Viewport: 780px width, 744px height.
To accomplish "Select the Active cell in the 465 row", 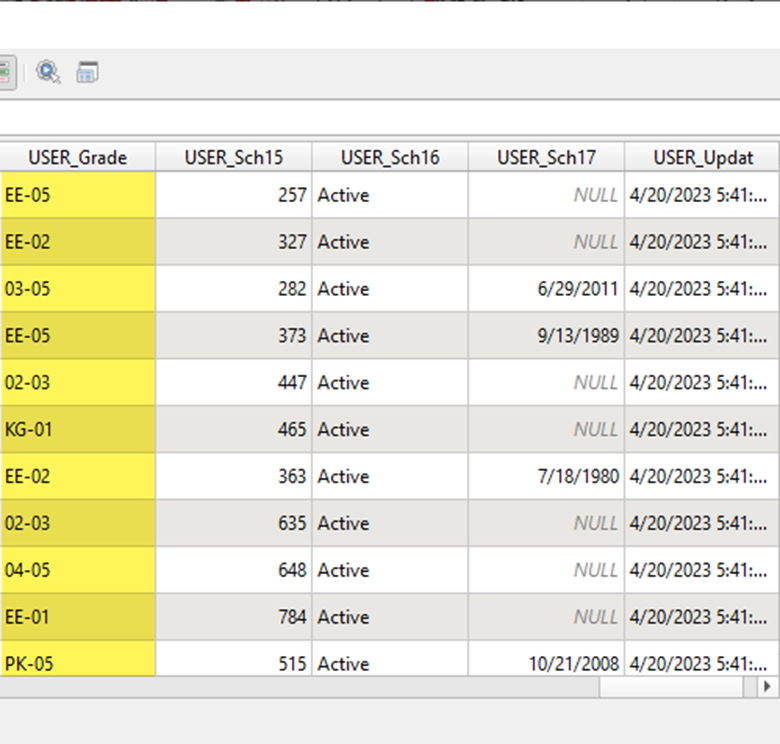I will (390, 429).
